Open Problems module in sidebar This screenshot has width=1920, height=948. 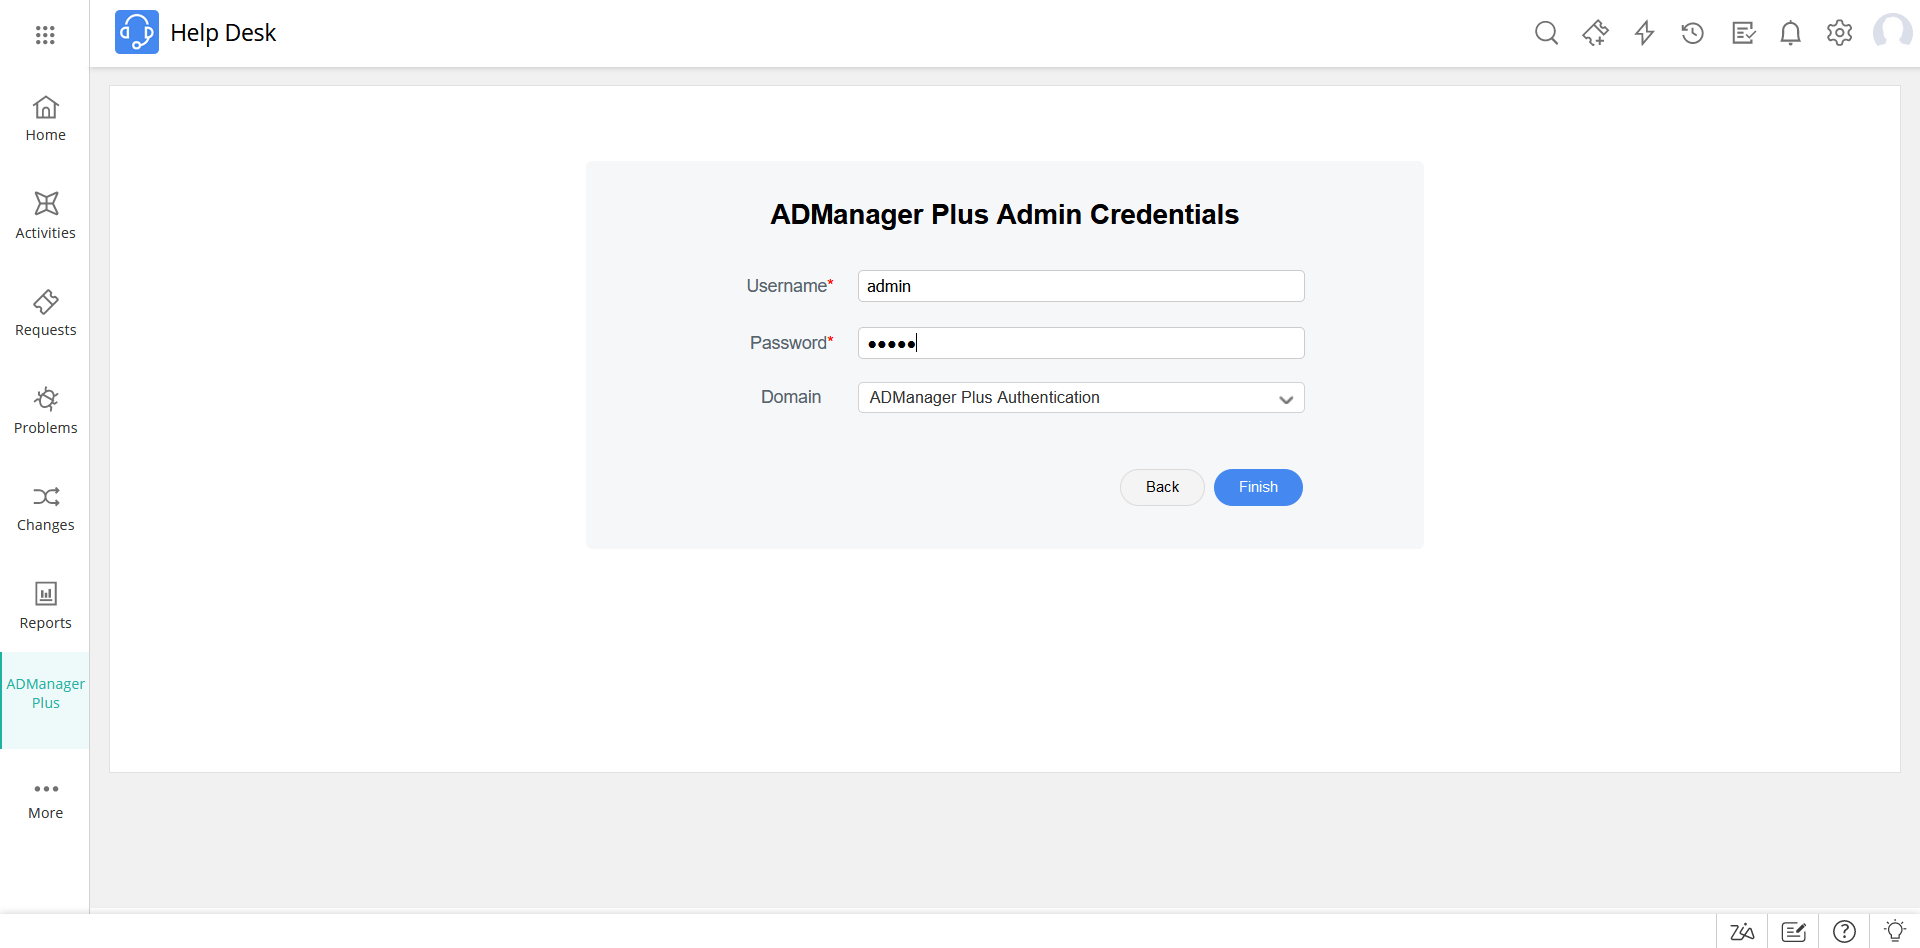coord(45,412)
